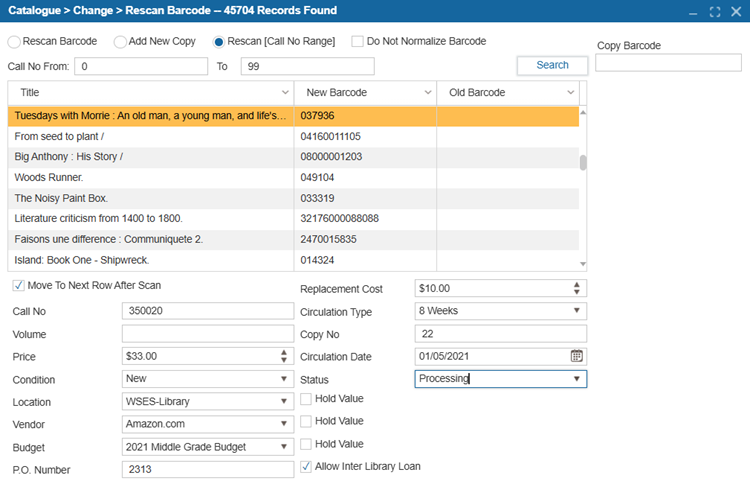Expand the Budget dropdown
The image size is (750, 484).
284,447
